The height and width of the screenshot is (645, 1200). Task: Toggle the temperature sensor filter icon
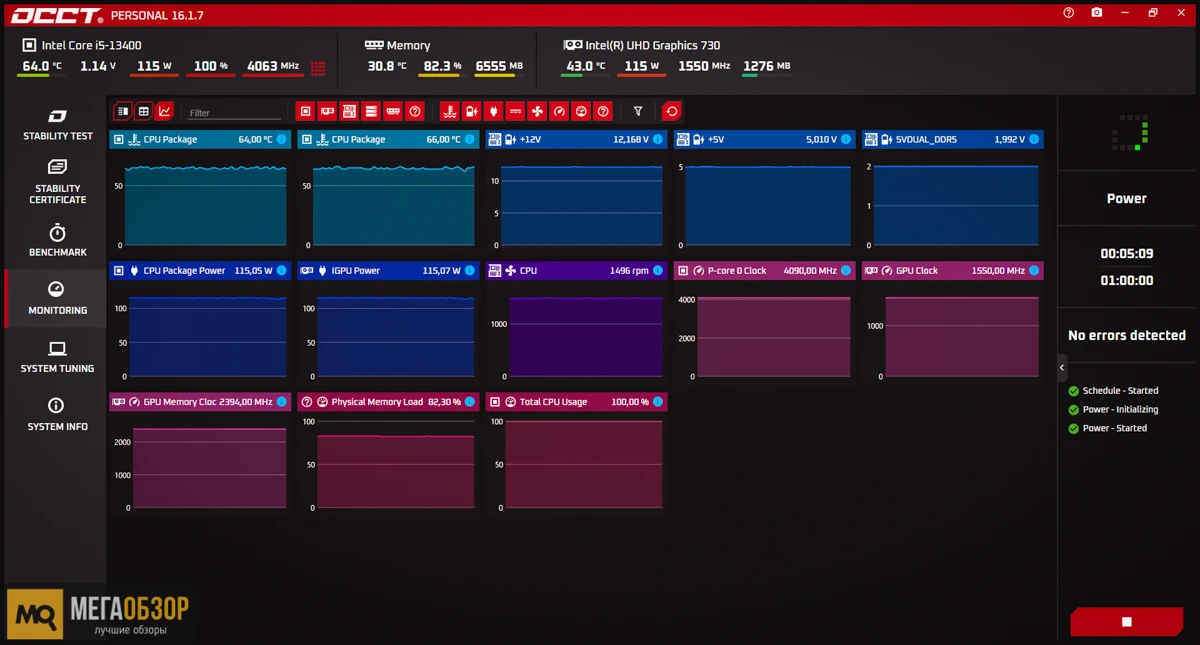pyautogui.click(x=450, y=111)
